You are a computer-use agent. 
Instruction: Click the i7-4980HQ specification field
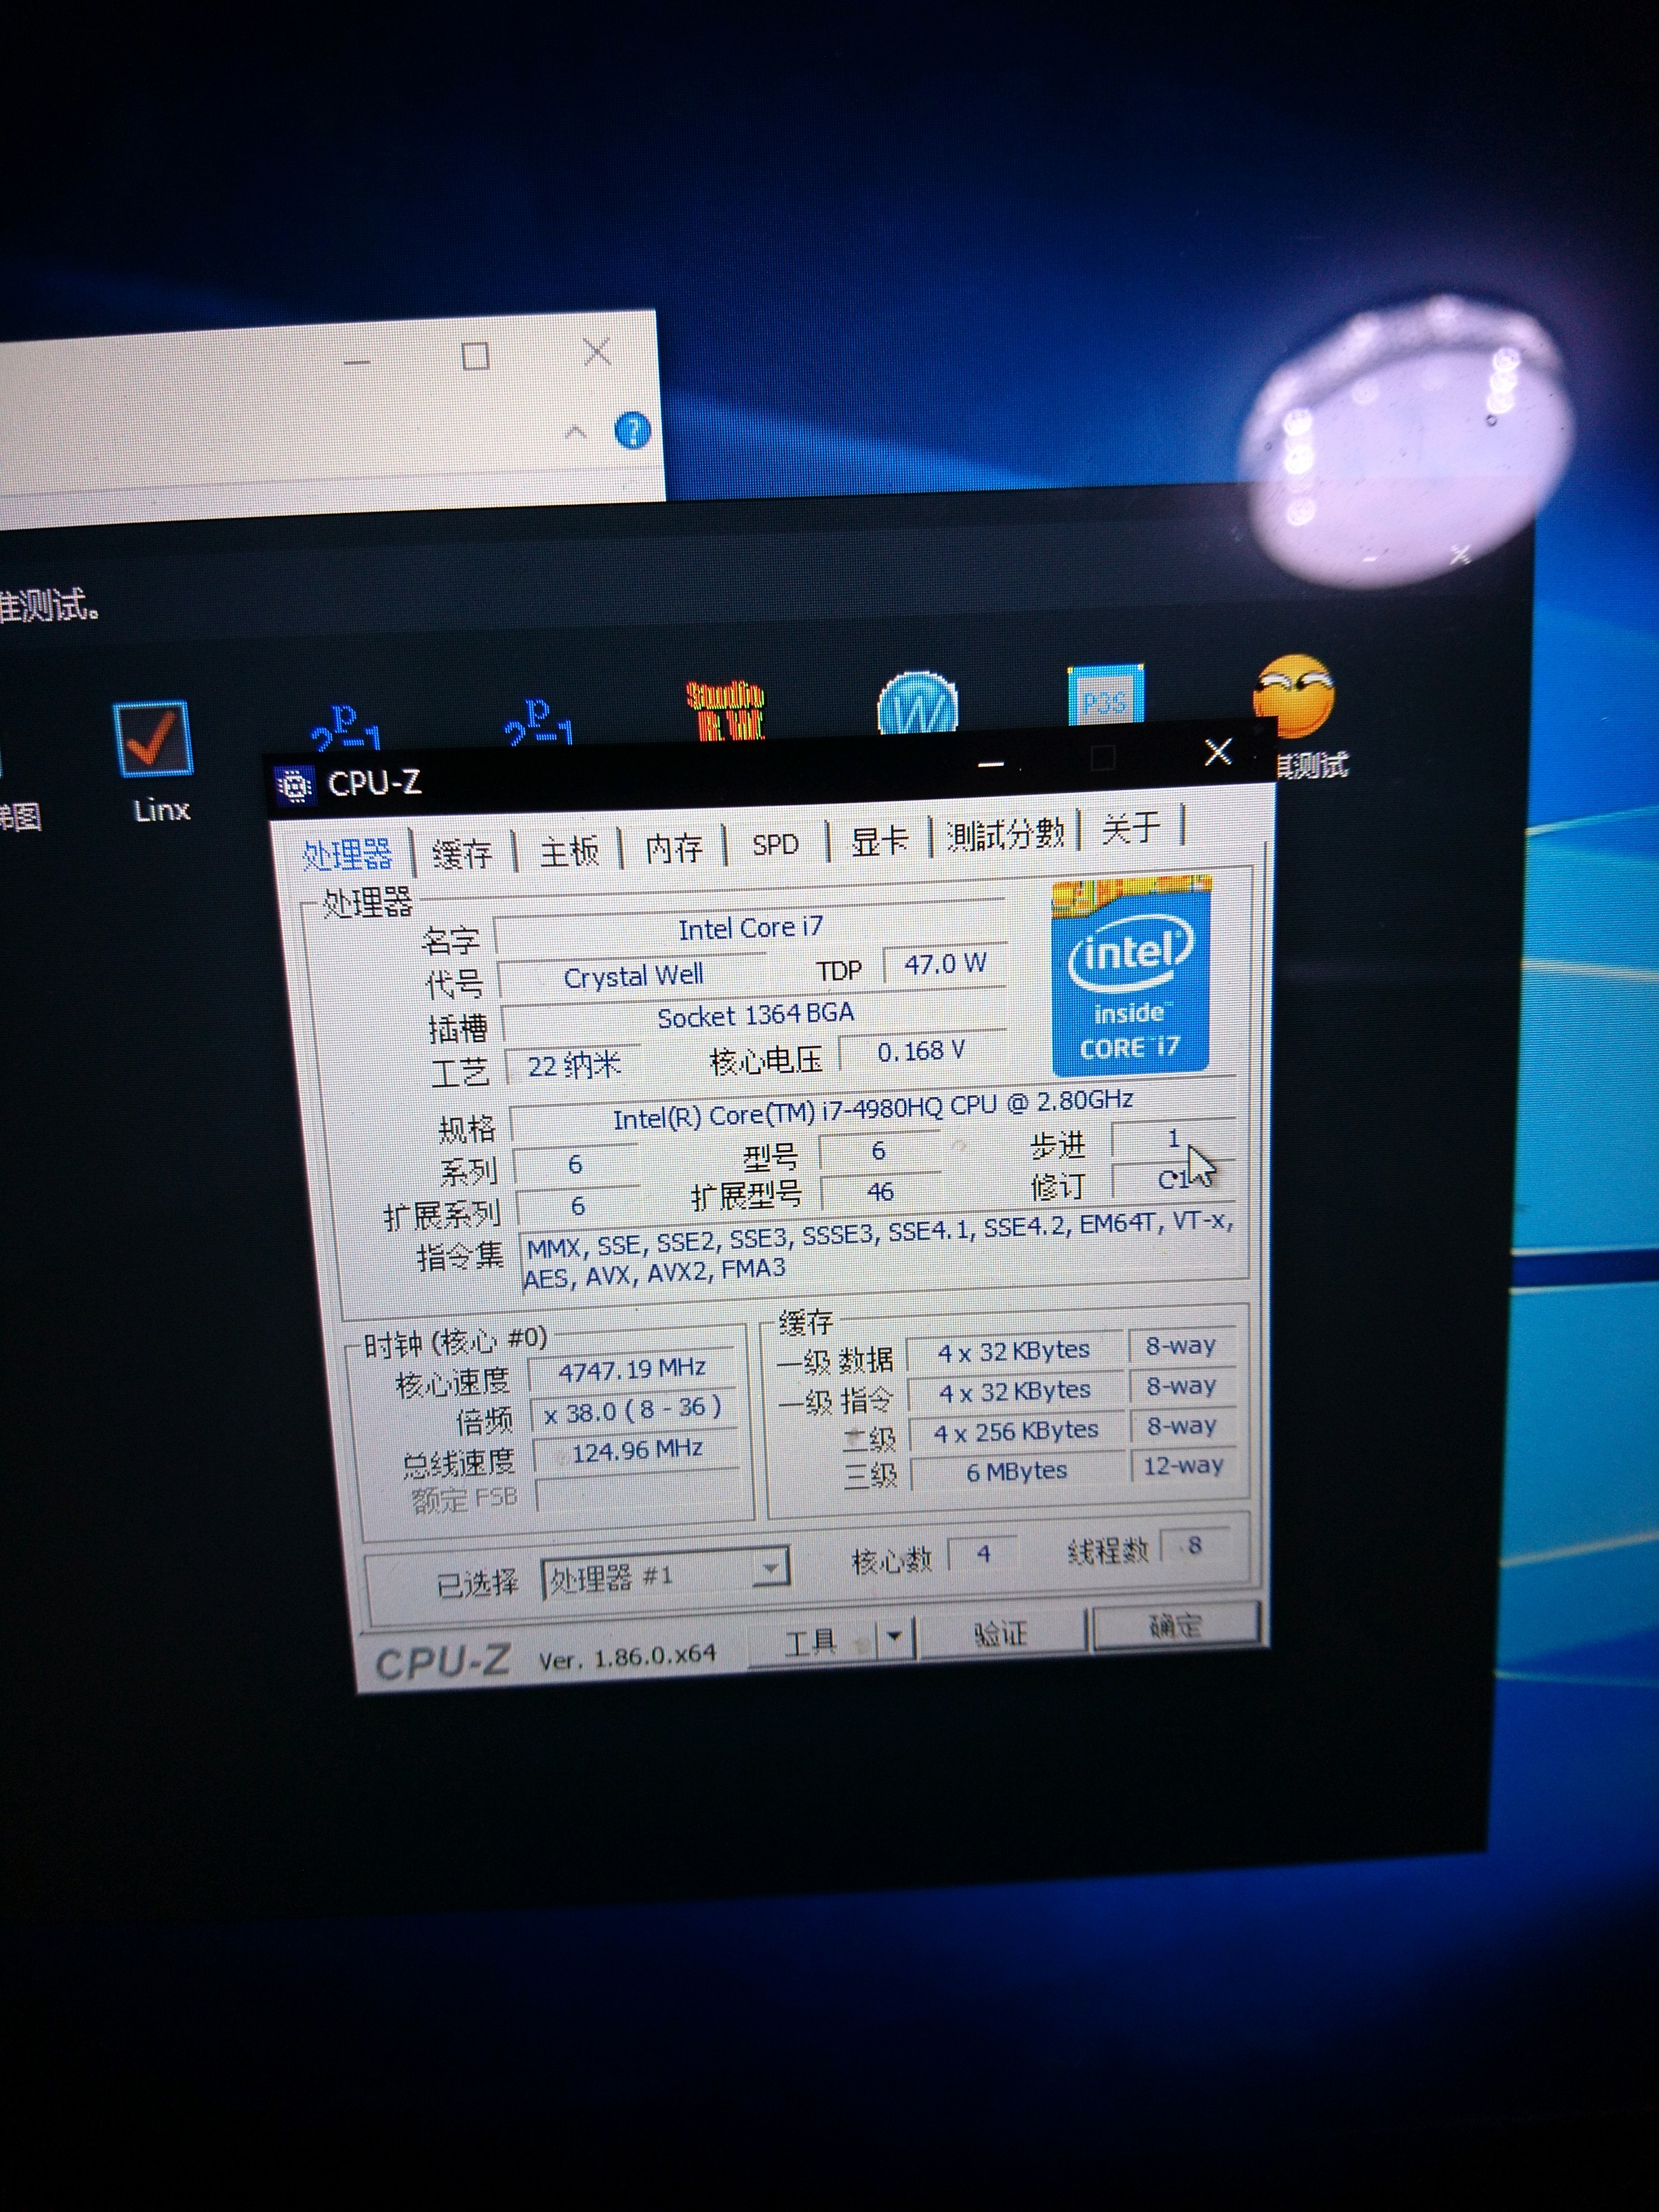pyautogui.click(x=873, y=1110)
